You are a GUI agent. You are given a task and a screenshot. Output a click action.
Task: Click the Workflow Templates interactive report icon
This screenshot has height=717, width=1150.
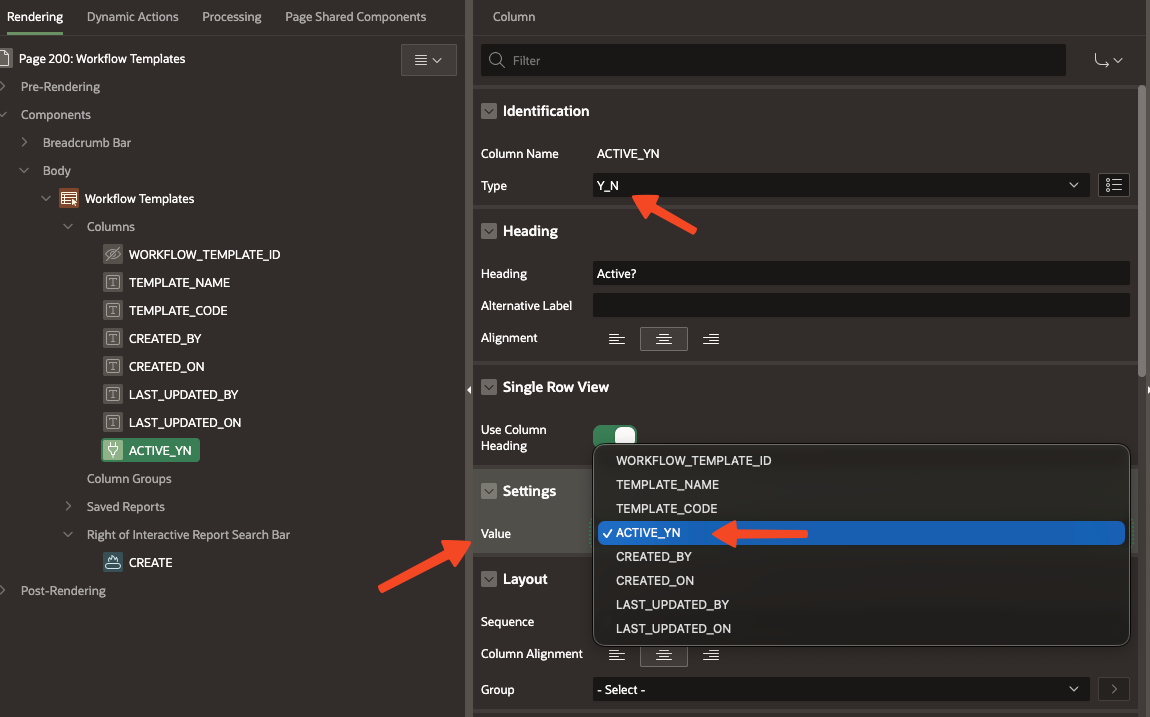tap(69, 199)
